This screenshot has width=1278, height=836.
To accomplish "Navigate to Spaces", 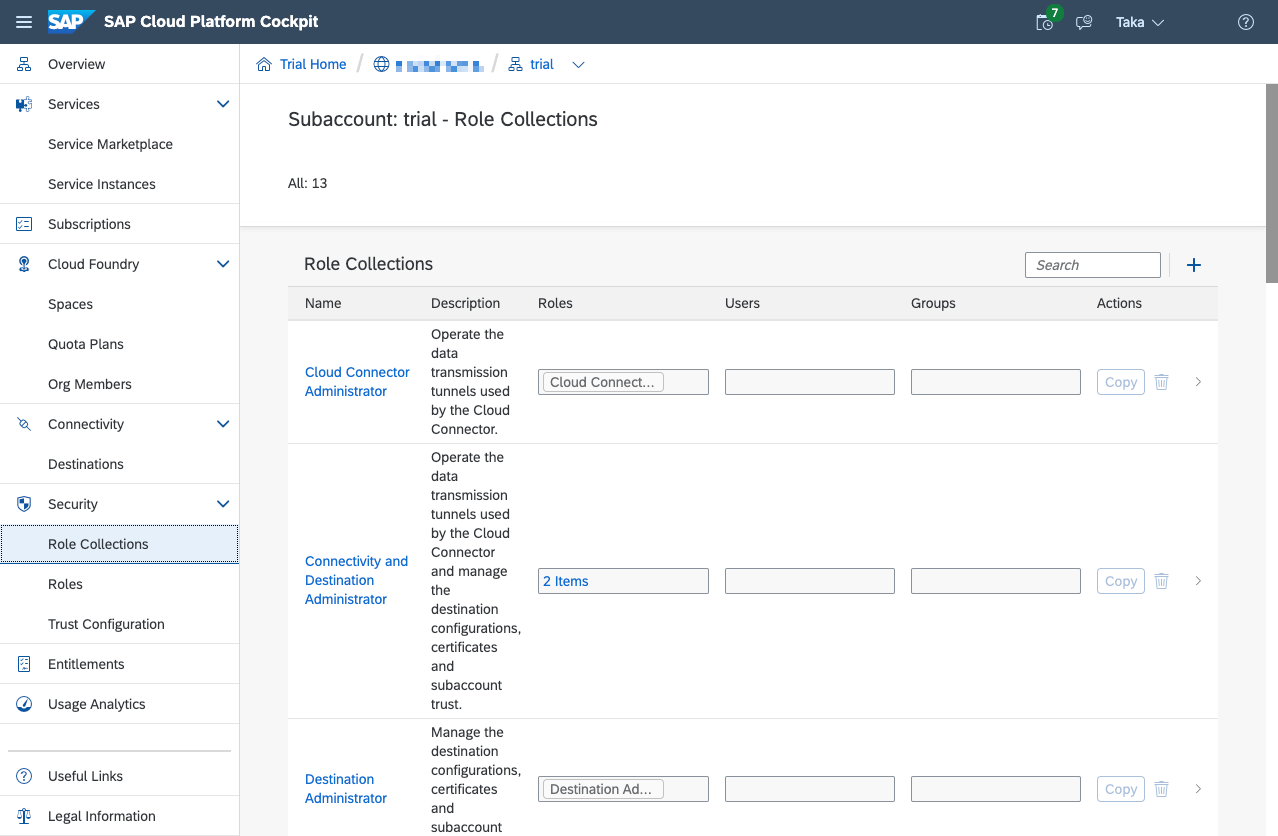I will coord(70,304).
